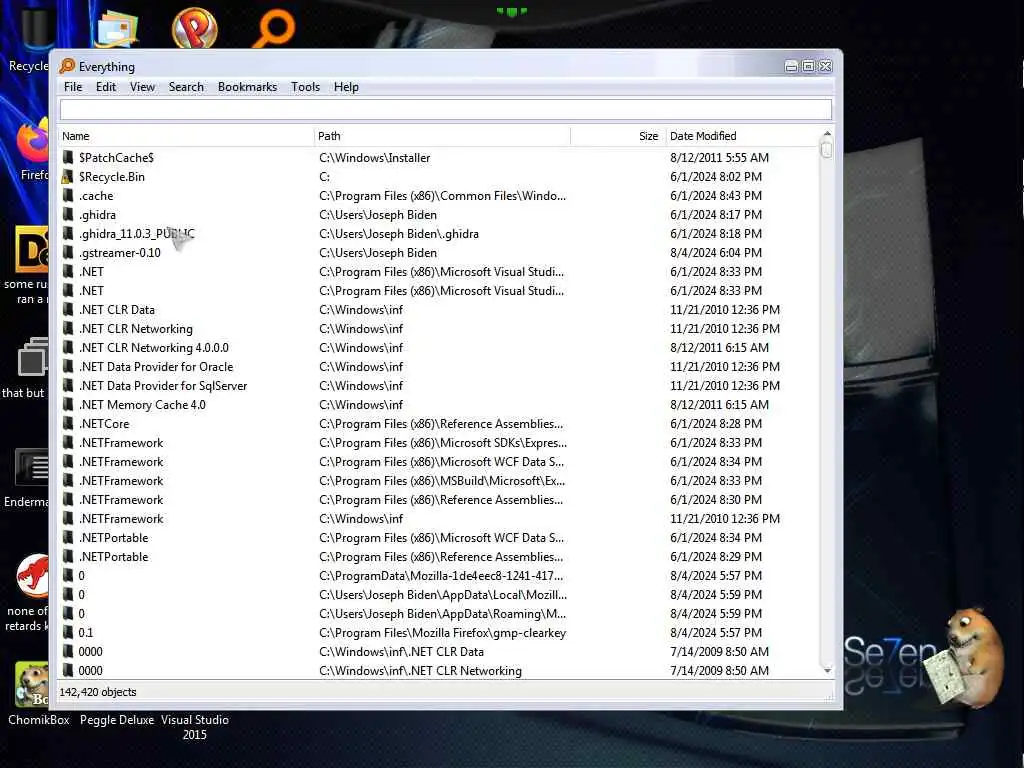Select .NET Memory Cache 4.0 entry

click(142, 404)
